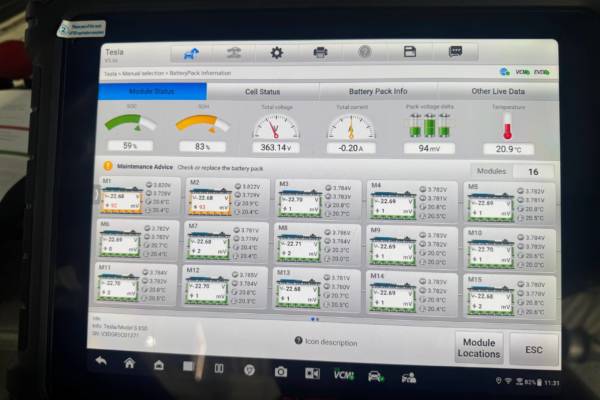The image size is (600, 400).
Task: Select the Other Live Data tab
Action: point(497,92)
